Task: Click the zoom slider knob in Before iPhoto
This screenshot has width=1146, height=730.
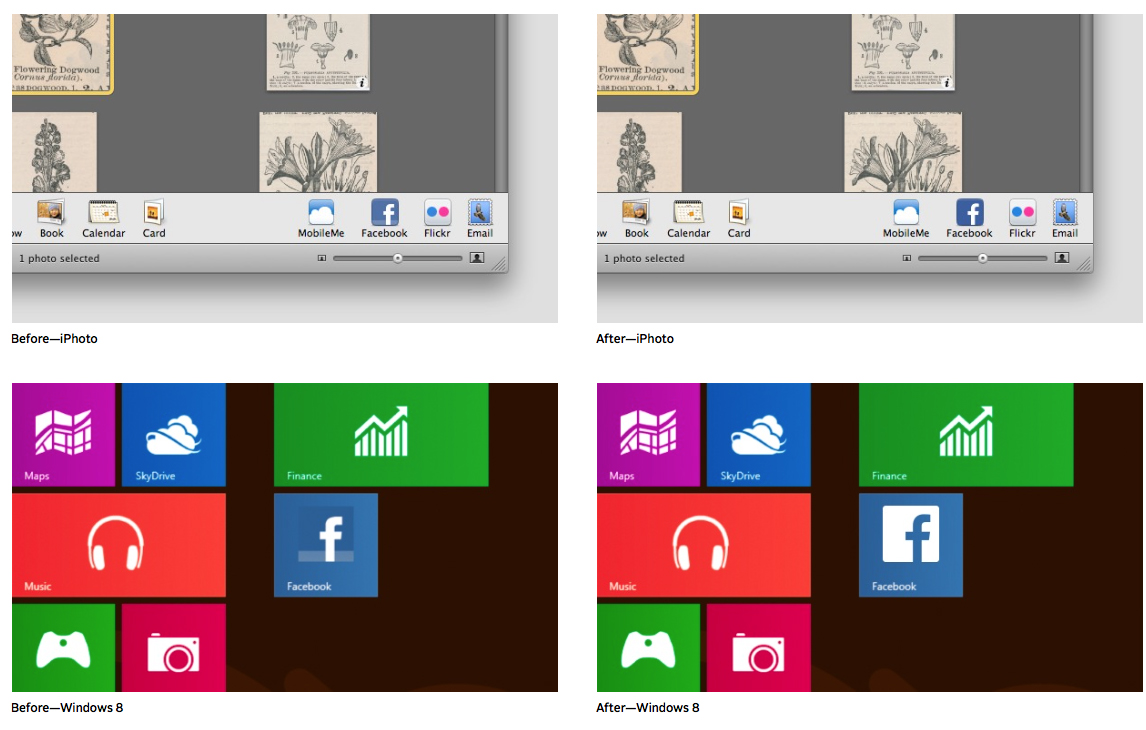Action: [x=398, y=258]
